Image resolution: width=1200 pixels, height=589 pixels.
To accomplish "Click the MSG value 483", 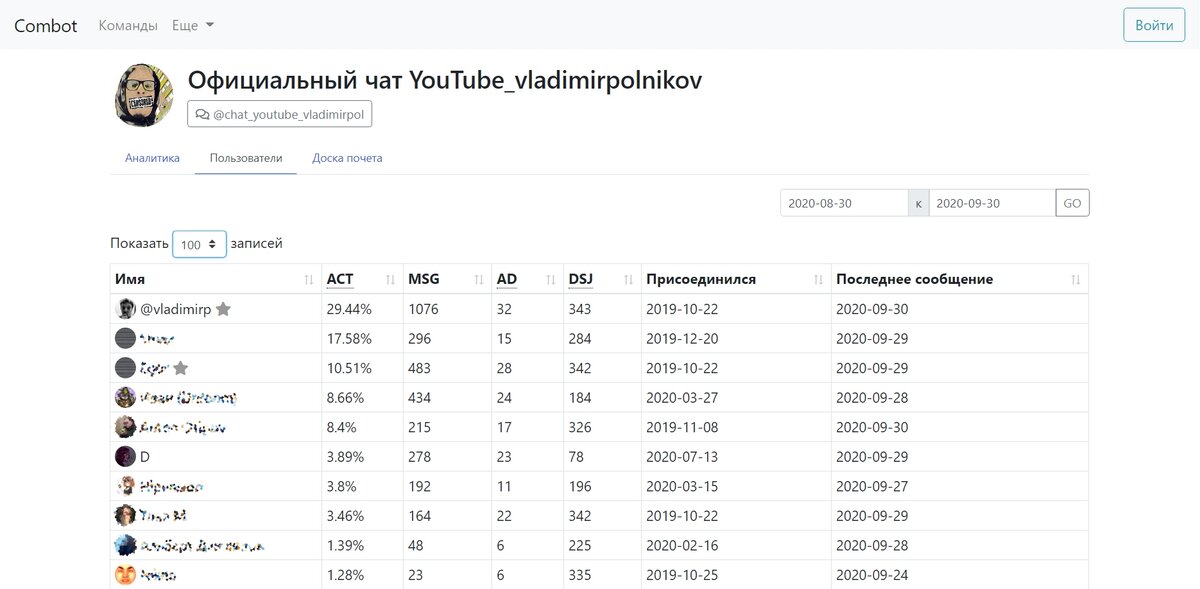I will (x=420, y=369).
